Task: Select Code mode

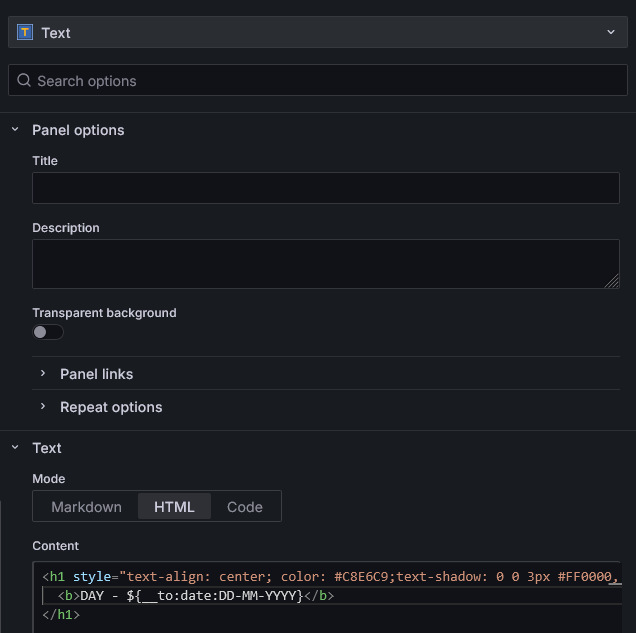Action: [245, 507]
